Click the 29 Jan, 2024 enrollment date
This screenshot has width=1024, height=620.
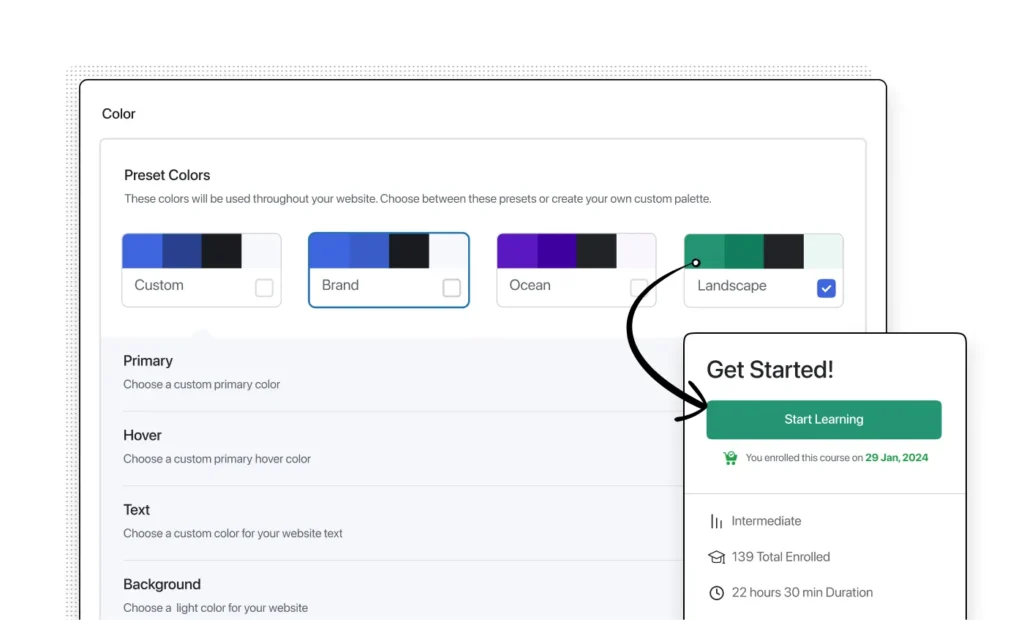(896, 458)
